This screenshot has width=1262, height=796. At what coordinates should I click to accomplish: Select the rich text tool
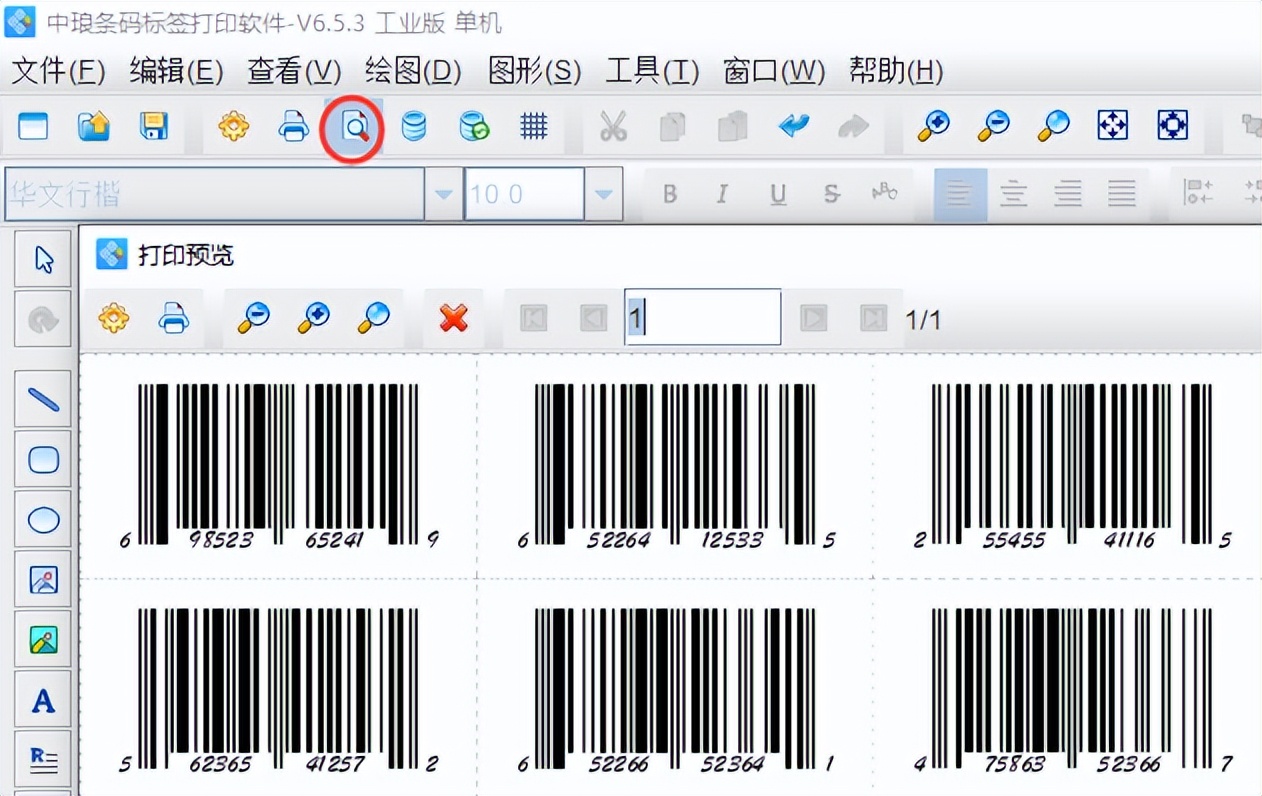(43, 760)
